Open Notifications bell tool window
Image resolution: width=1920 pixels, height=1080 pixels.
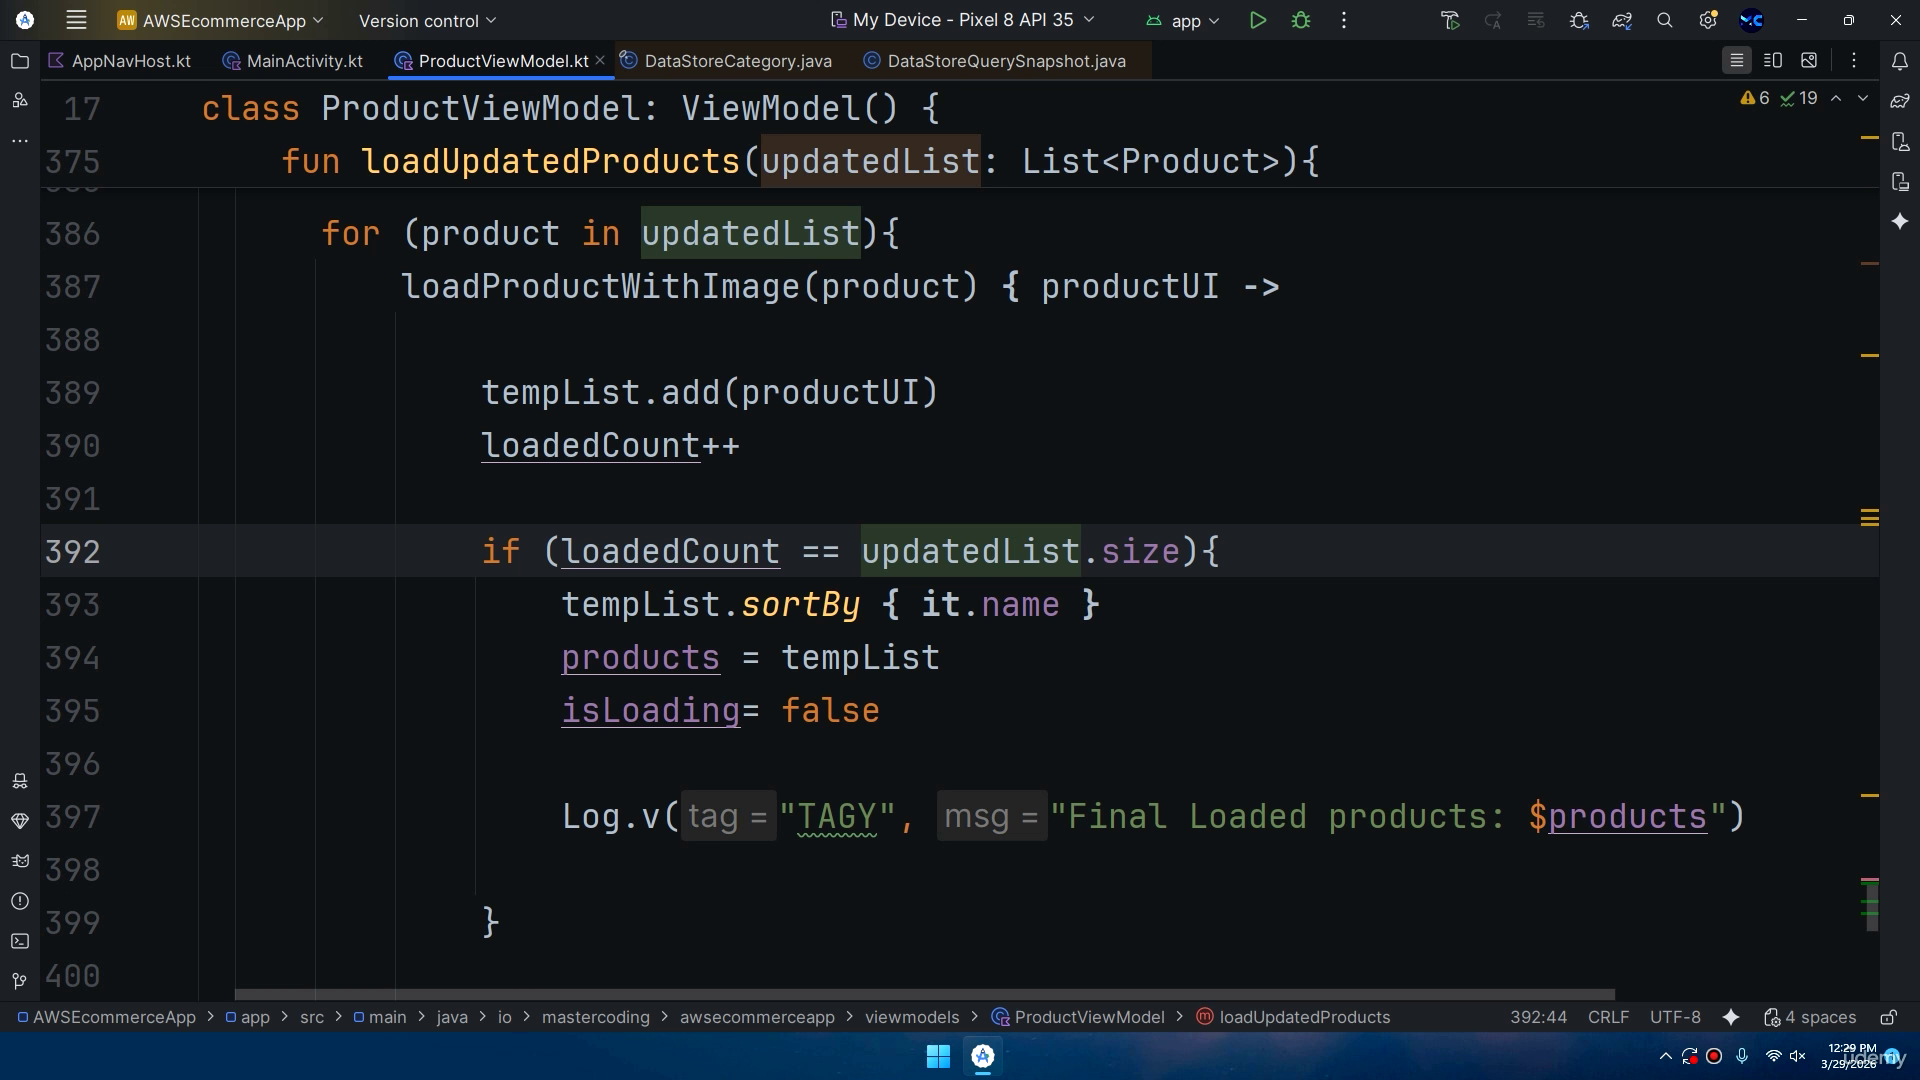click(1900, 61)
